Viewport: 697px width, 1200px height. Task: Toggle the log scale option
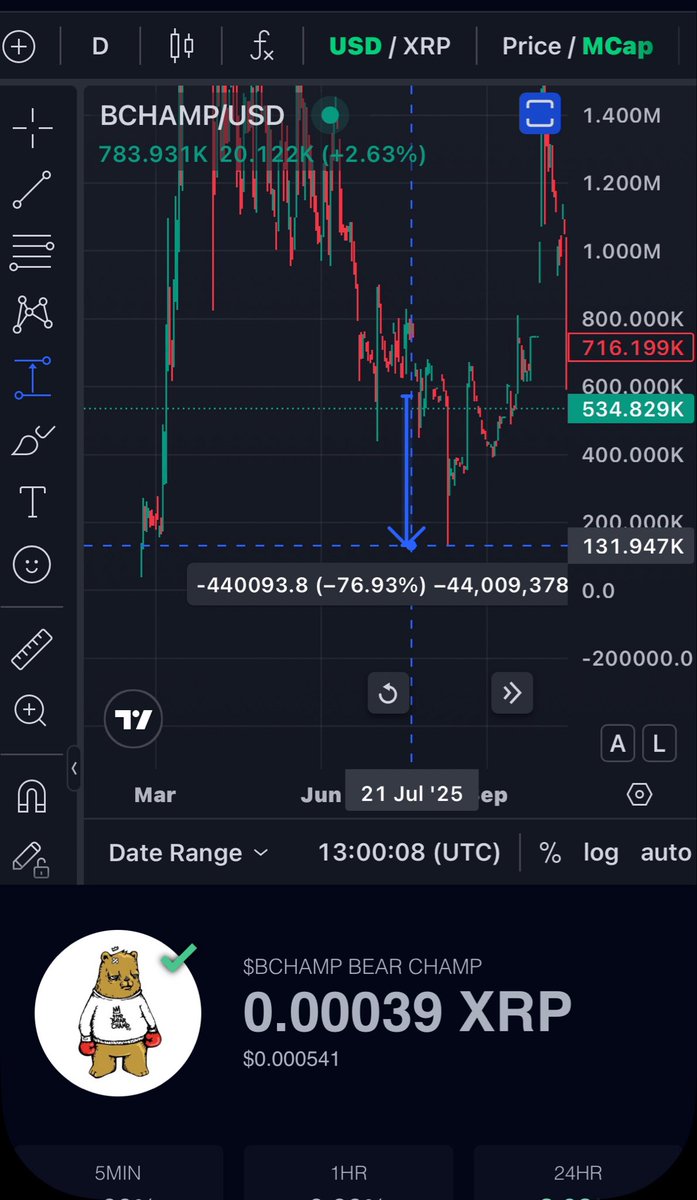pos(601,853)
